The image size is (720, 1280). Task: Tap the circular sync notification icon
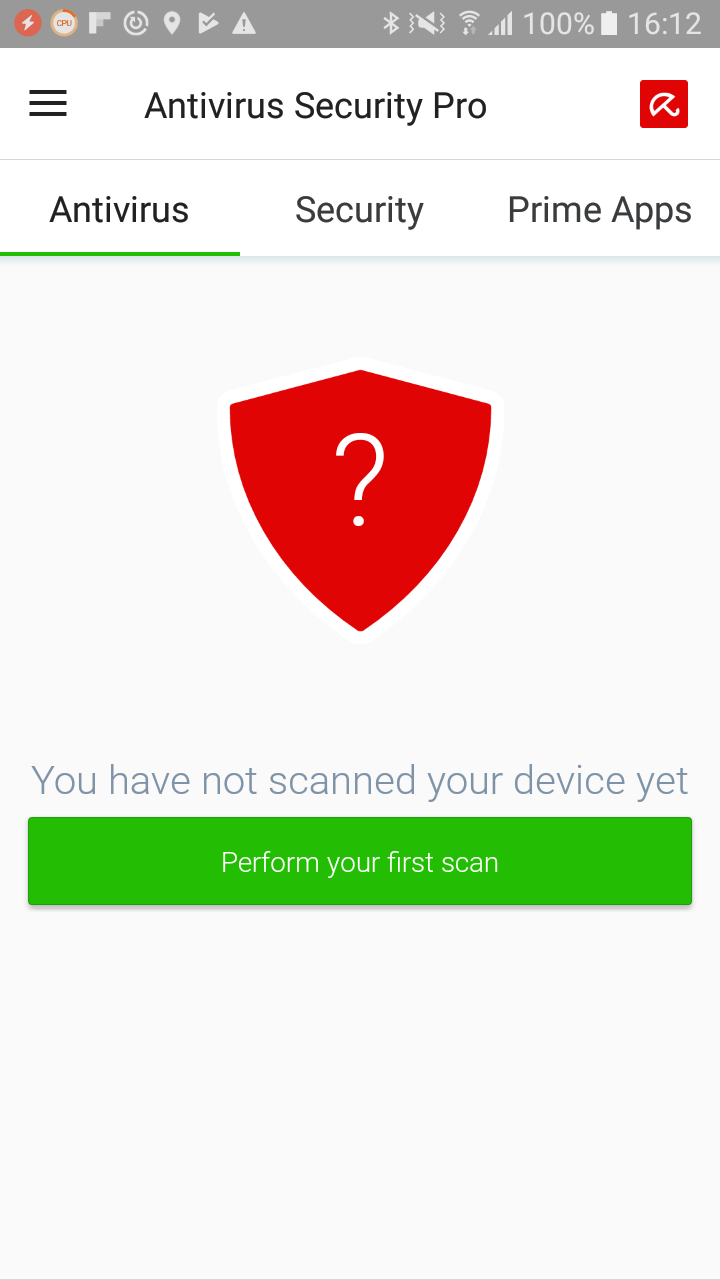click(x=136, y=23)
